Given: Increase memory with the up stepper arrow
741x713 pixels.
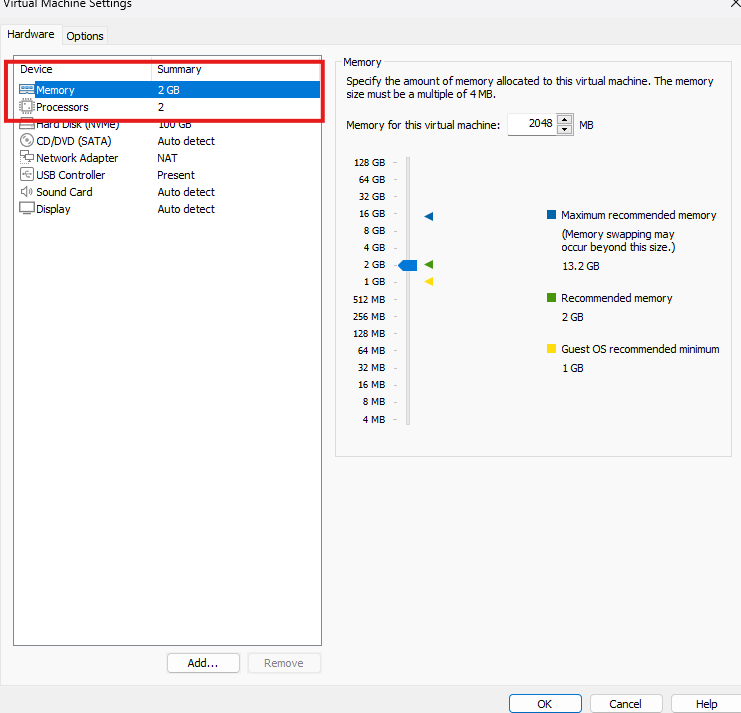Looking at the screenshot, I should (x=564, y=119).
